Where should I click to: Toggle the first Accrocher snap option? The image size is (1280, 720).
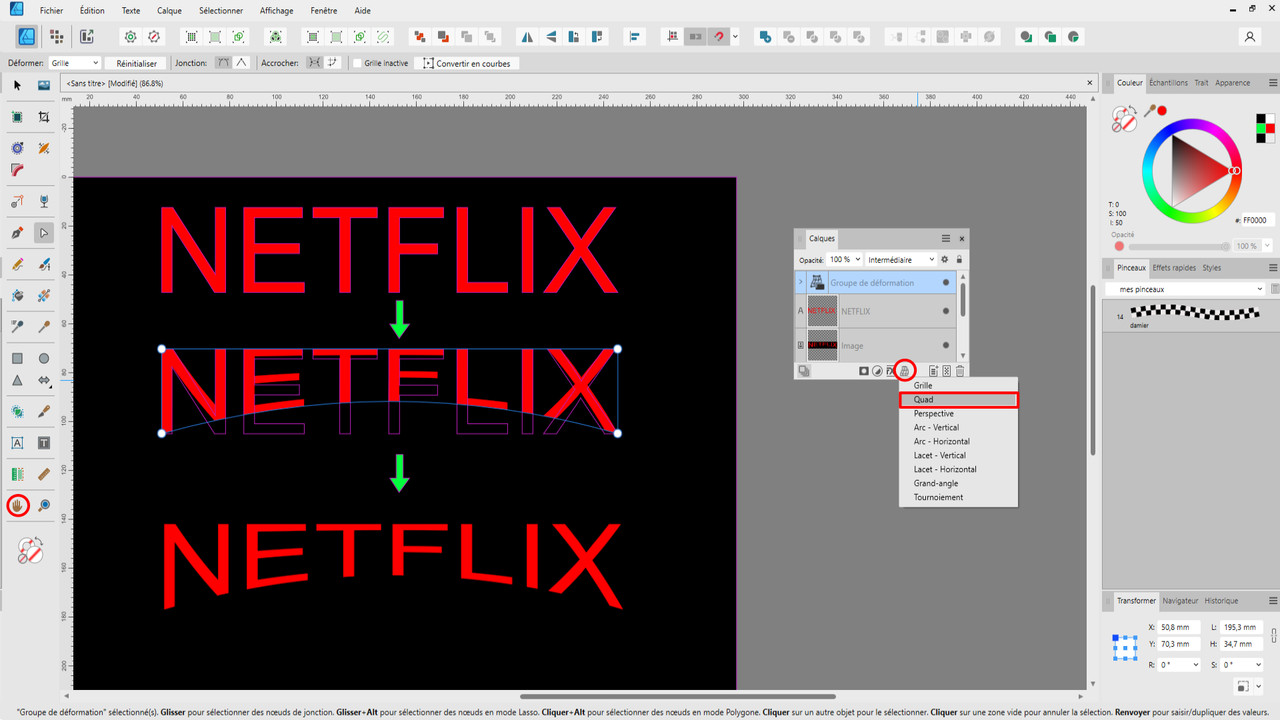tap(314, 63)
